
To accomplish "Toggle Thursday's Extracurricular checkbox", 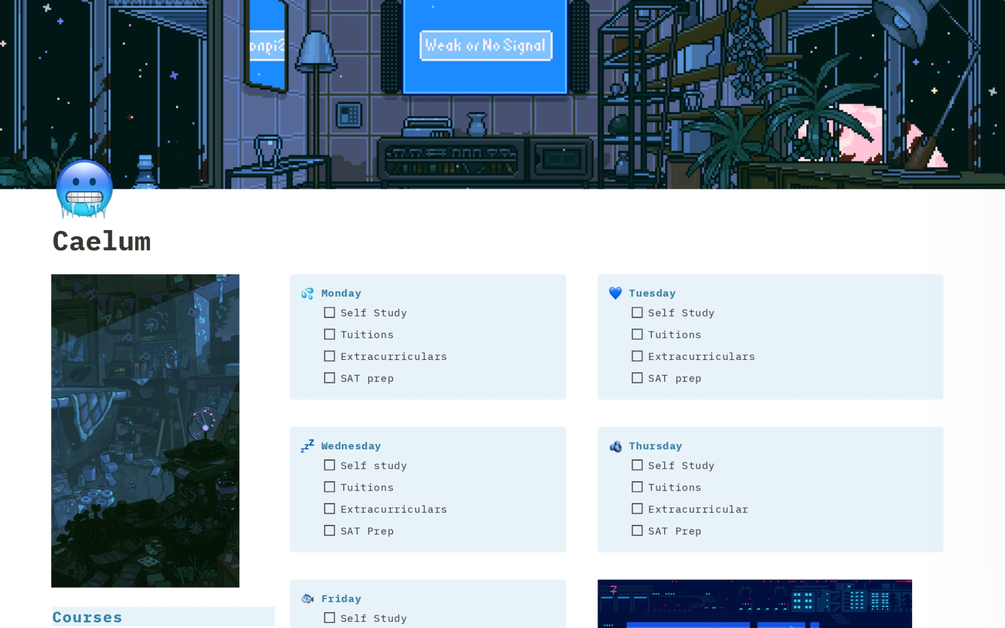I will pyautogui.click(x=637, y=509).
